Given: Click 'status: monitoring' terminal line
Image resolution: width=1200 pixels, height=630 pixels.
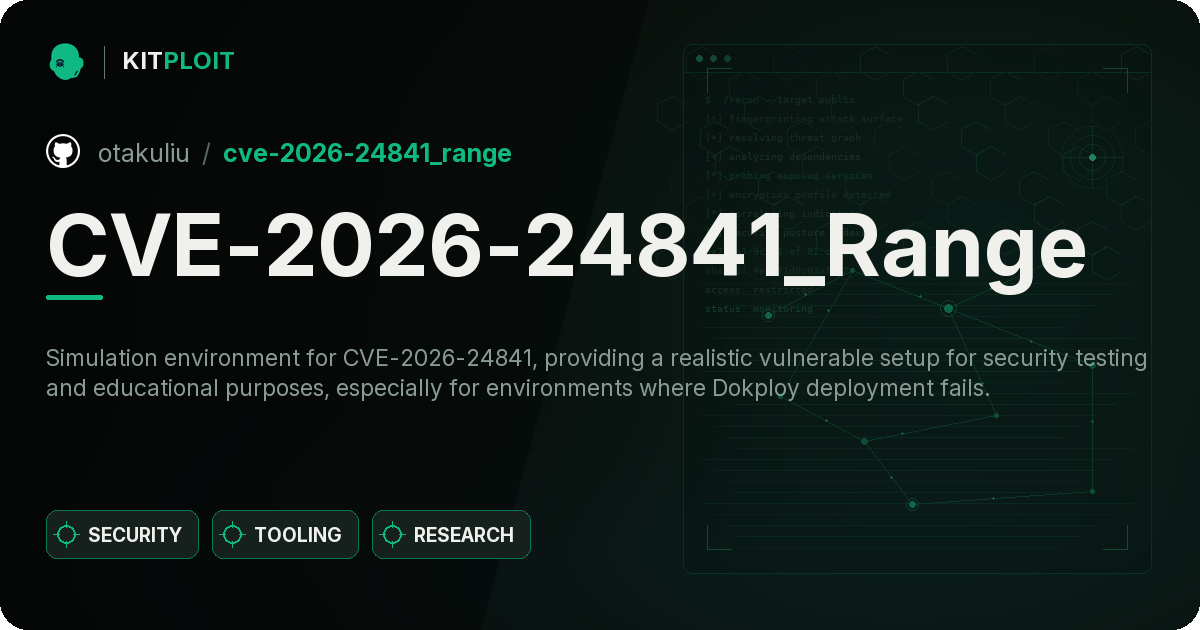Looking at the screenshot, I should pos(759,309).
